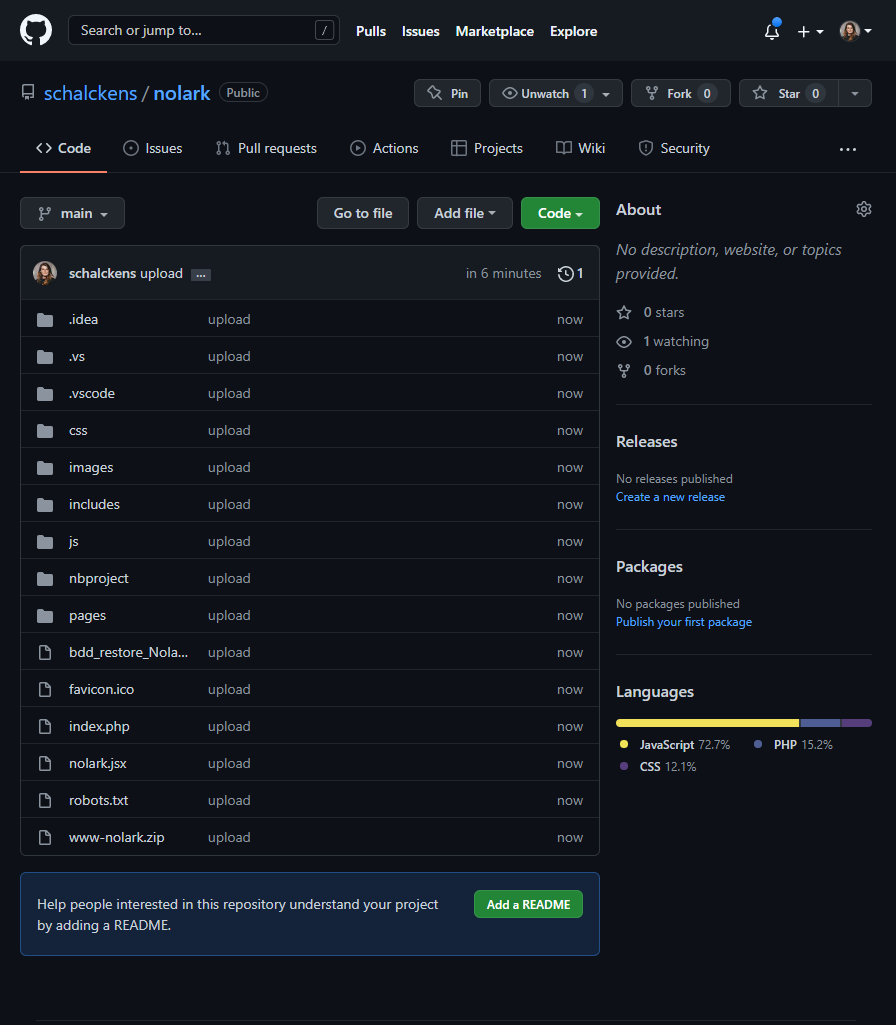Switch to Wiki tab
The image size is (896, 1025).
tap(580, 148)
